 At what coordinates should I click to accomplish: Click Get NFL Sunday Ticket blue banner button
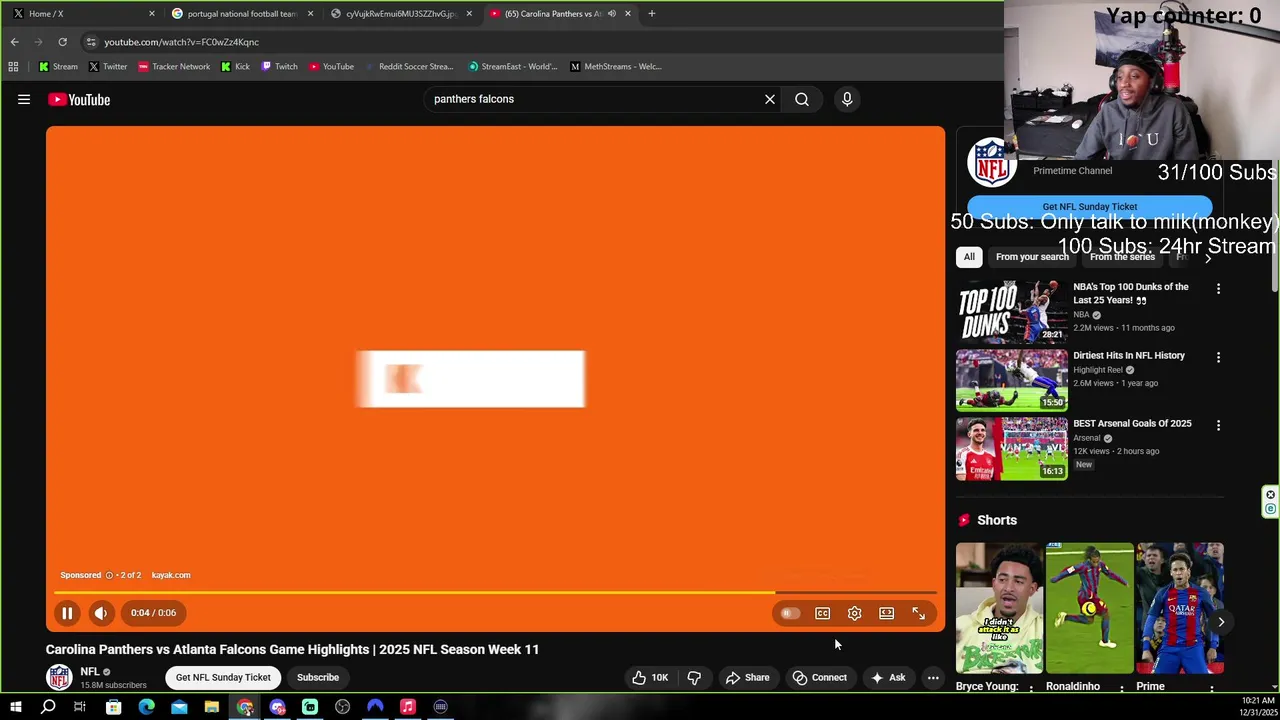tap(1090, 207)
